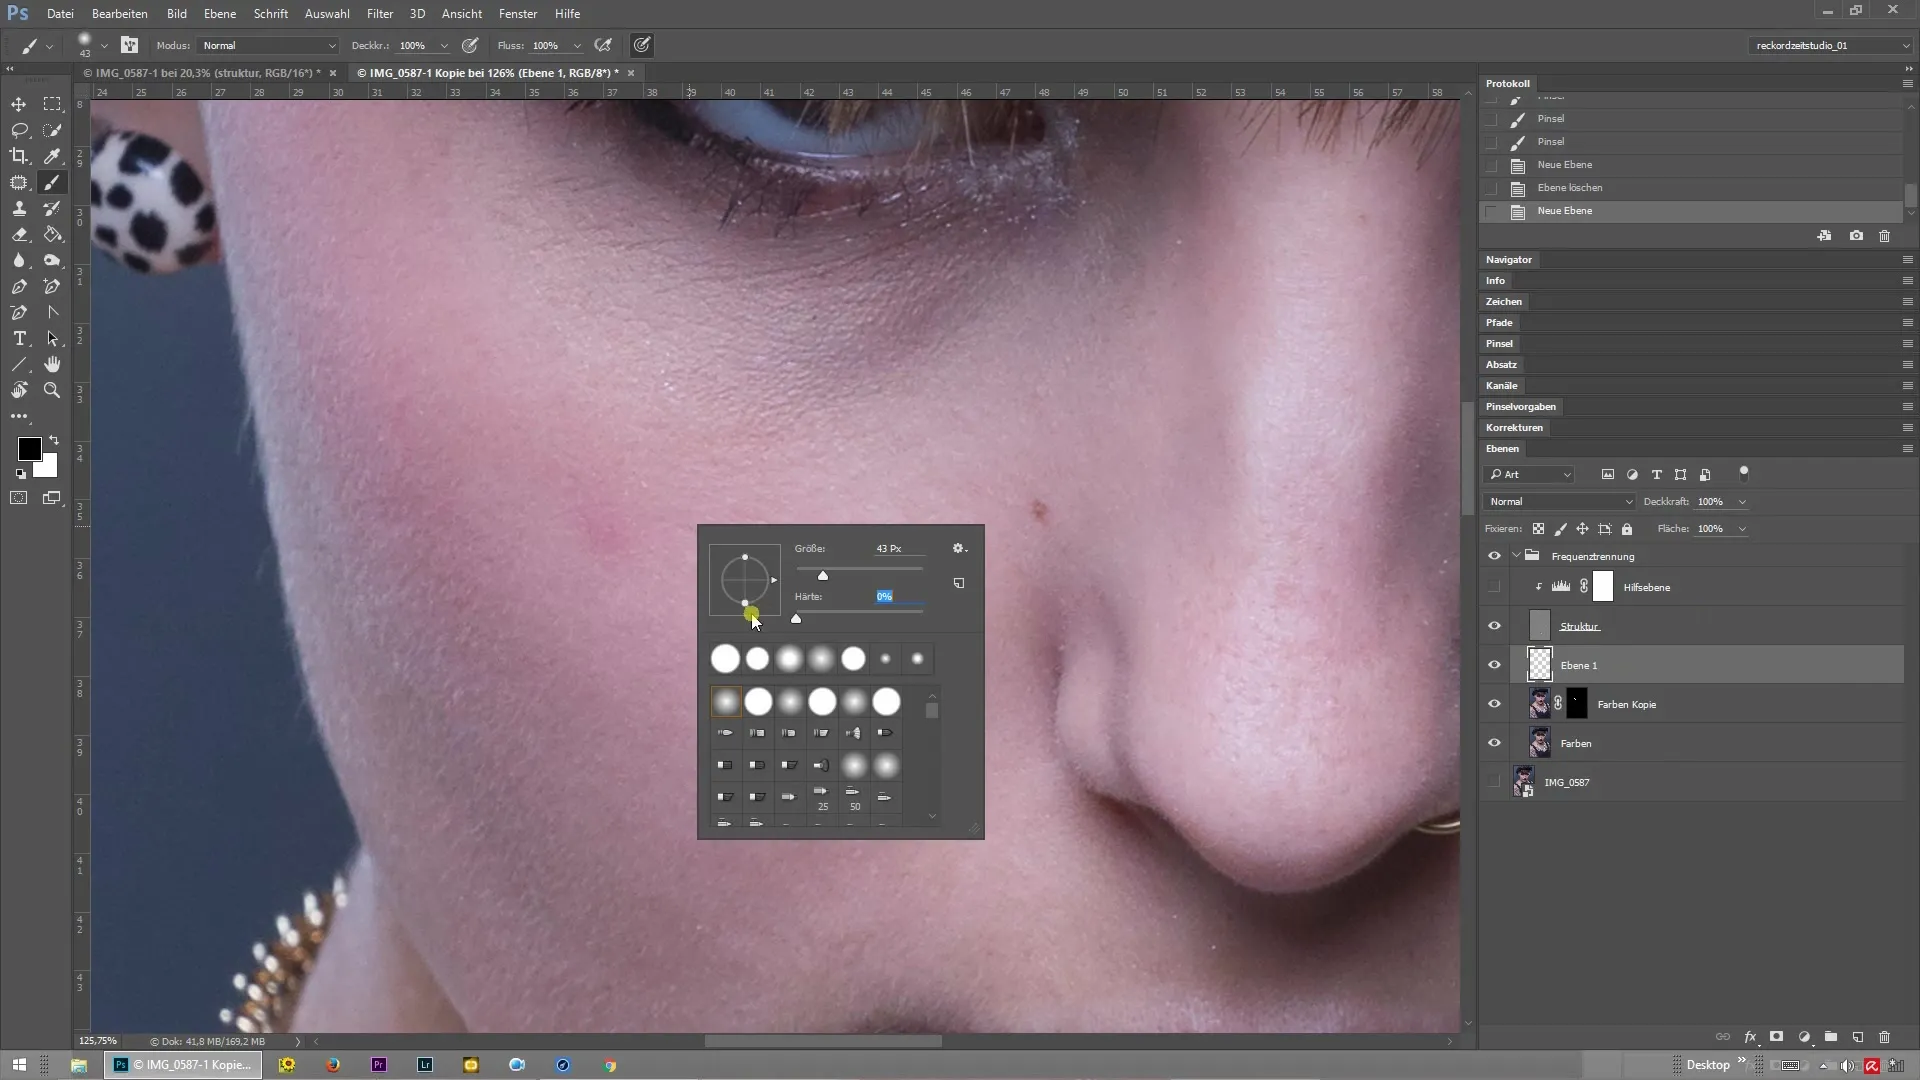The height and width of the screenshot is (1080, 1920).
Task: Select the Line tool
Action: [x=19, y=364]
